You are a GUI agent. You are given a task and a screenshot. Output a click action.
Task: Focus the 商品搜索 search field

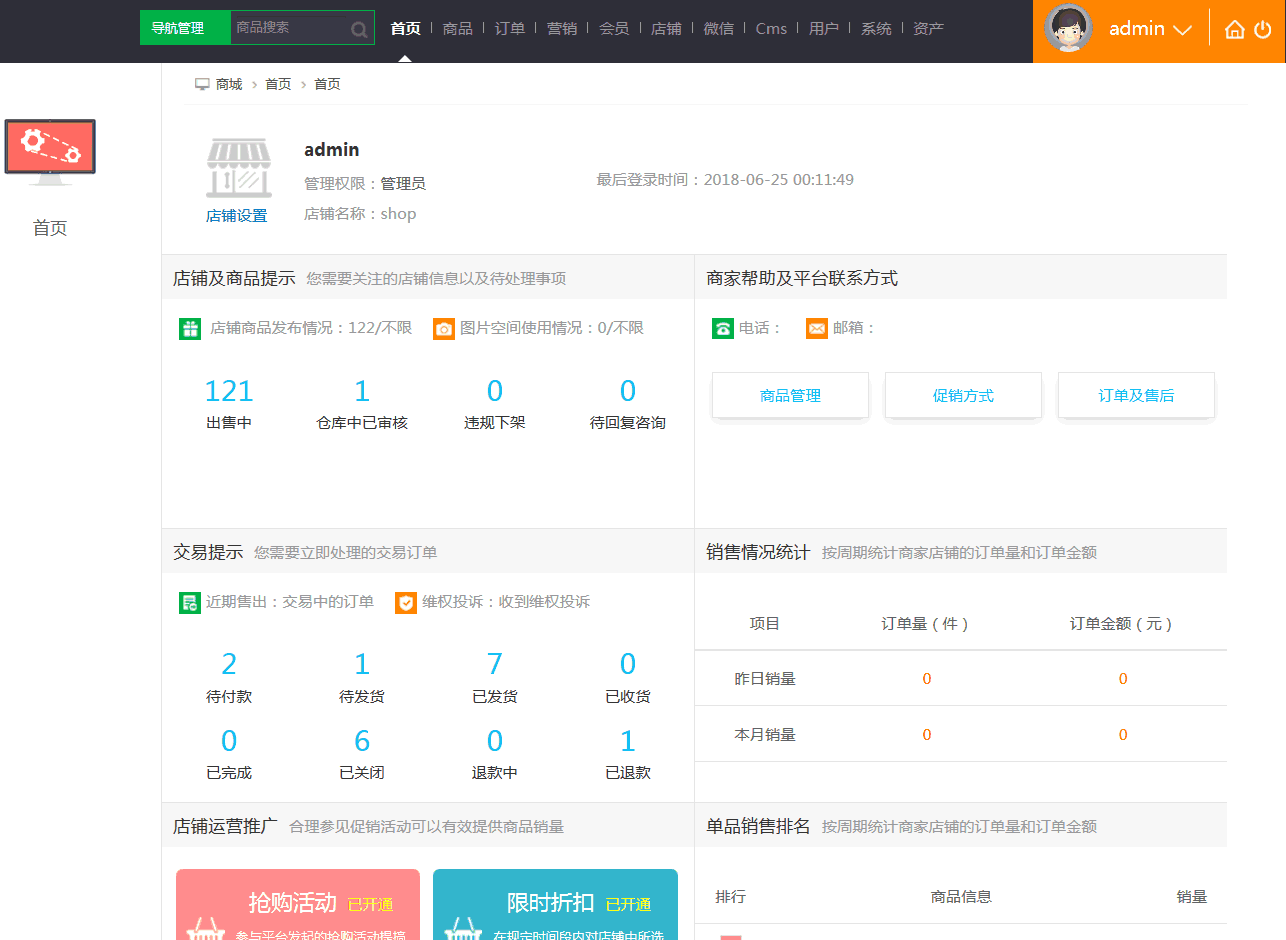pos(290,28)
